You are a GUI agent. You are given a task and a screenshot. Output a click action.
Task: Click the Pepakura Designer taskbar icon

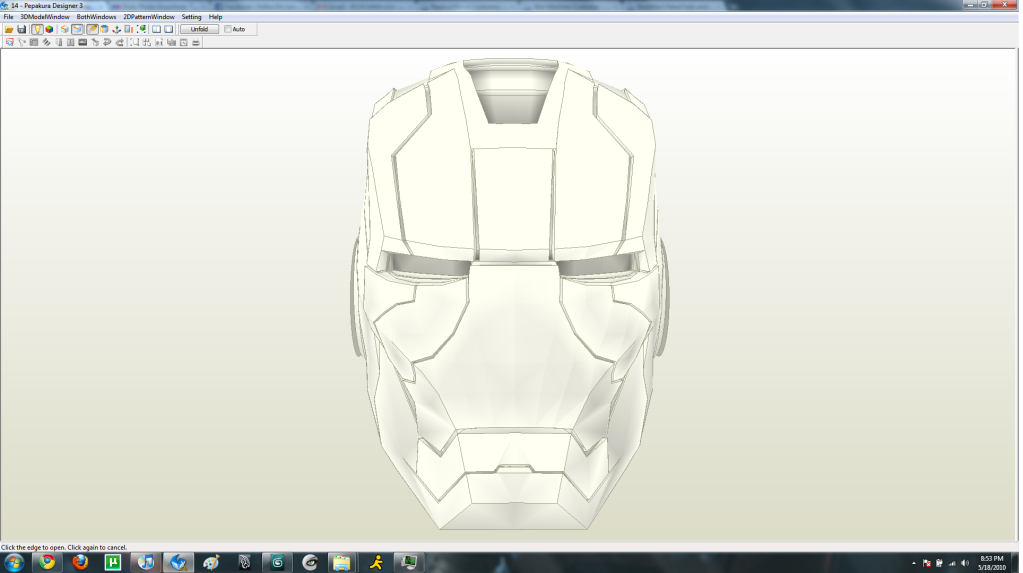coord(179,563)
